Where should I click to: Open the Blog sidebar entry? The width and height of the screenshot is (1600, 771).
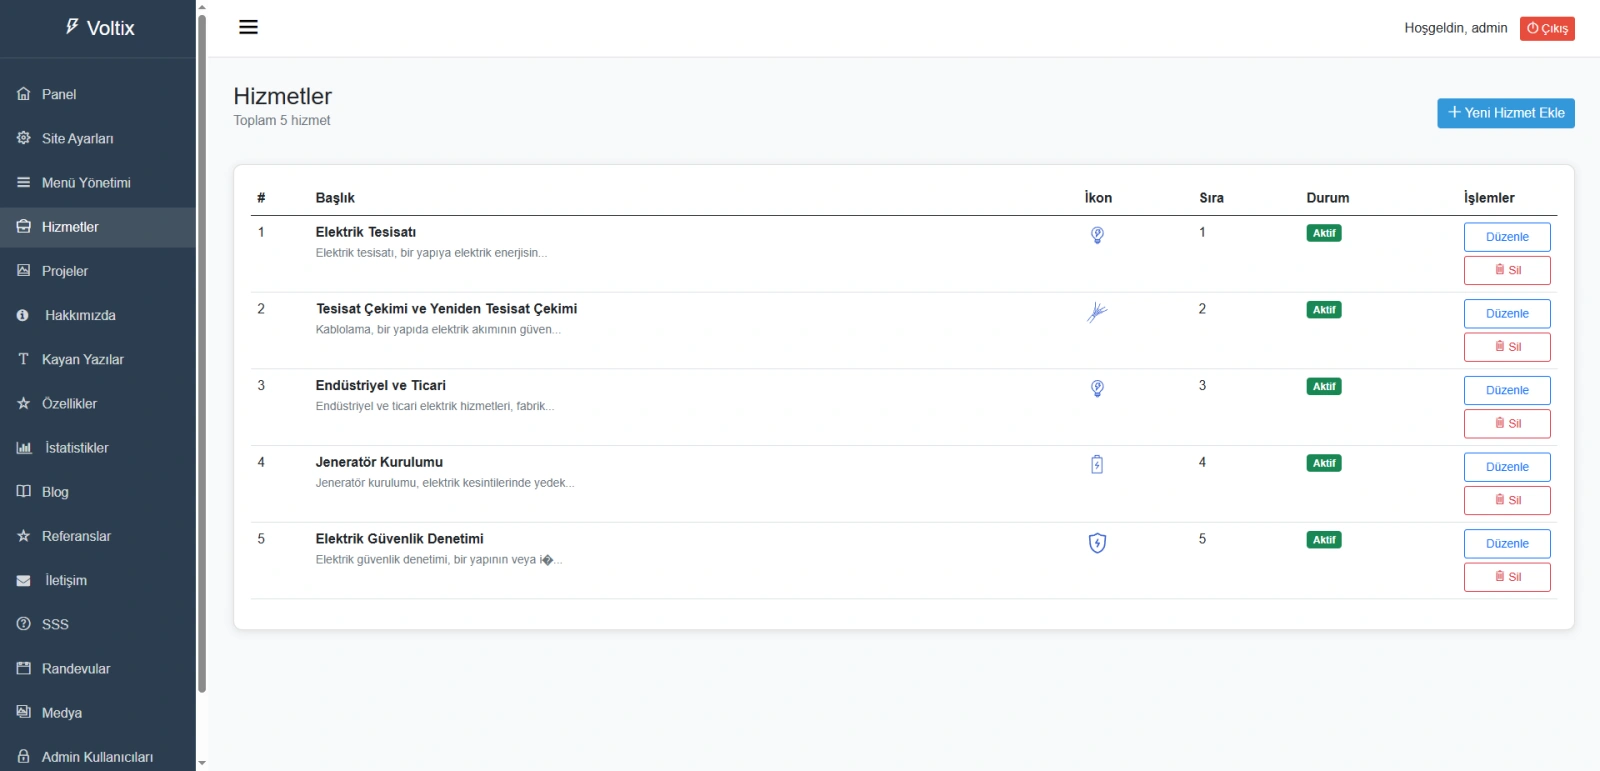coord(55,492)
